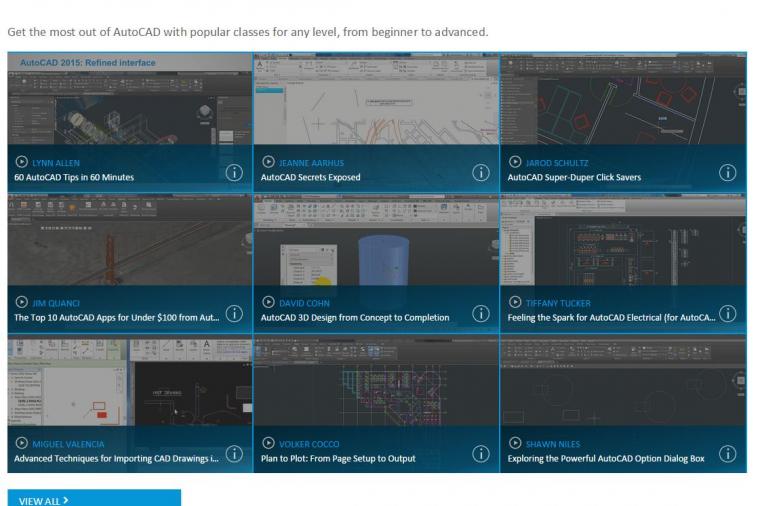
Task: Open Feeling the Spark for AutoCAD Electrical title
Action: pyautogui.click(x=612, y=318)
